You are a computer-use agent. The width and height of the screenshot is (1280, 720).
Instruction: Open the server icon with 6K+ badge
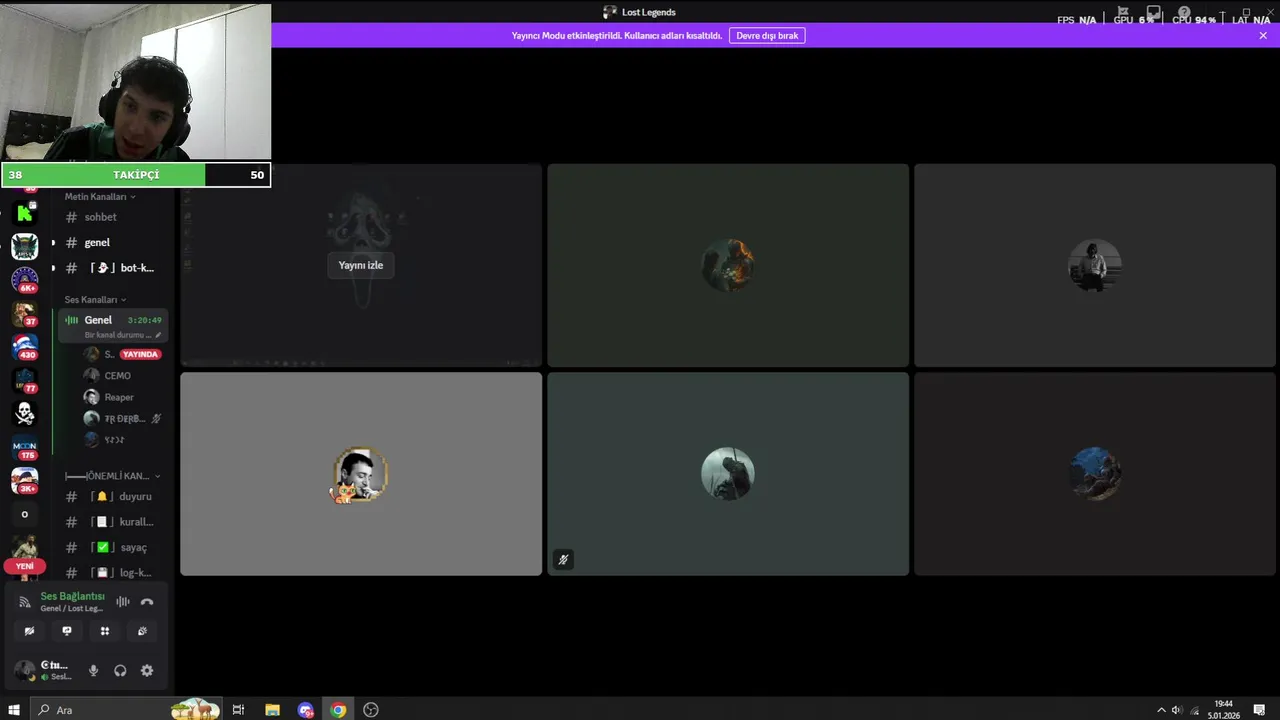tap(25, 280)
